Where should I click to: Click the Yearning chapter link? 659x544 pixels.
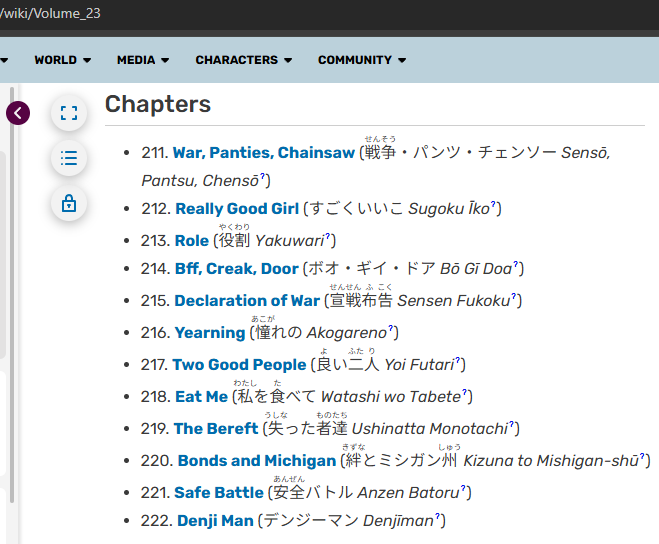click(x=209, y=333)
